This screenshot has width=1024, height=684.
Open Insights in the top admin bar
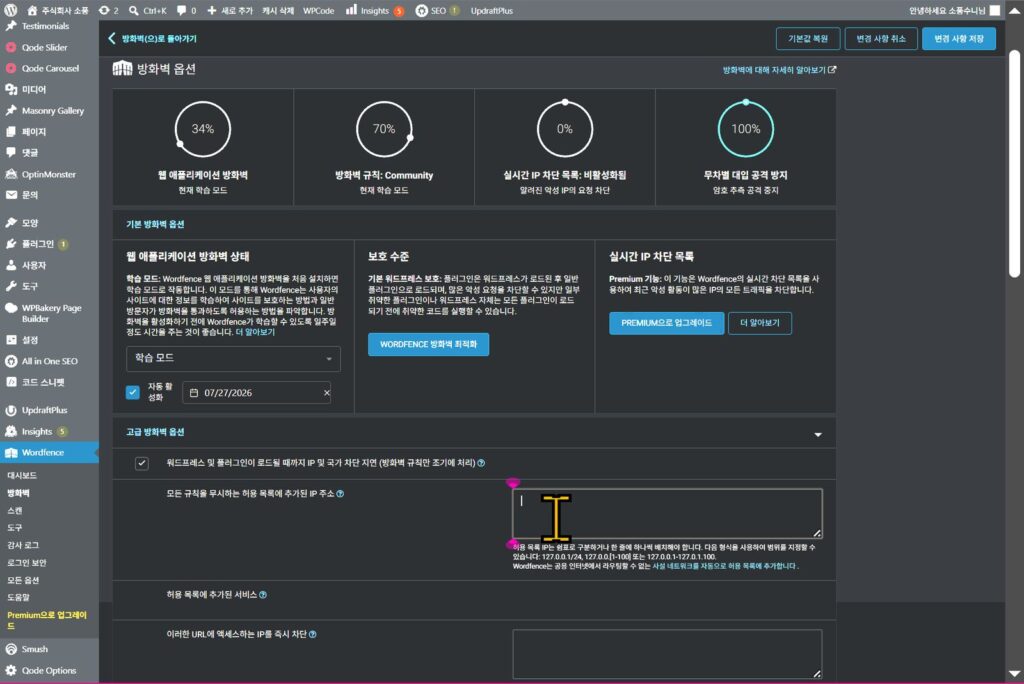click(x=375, y=10)
